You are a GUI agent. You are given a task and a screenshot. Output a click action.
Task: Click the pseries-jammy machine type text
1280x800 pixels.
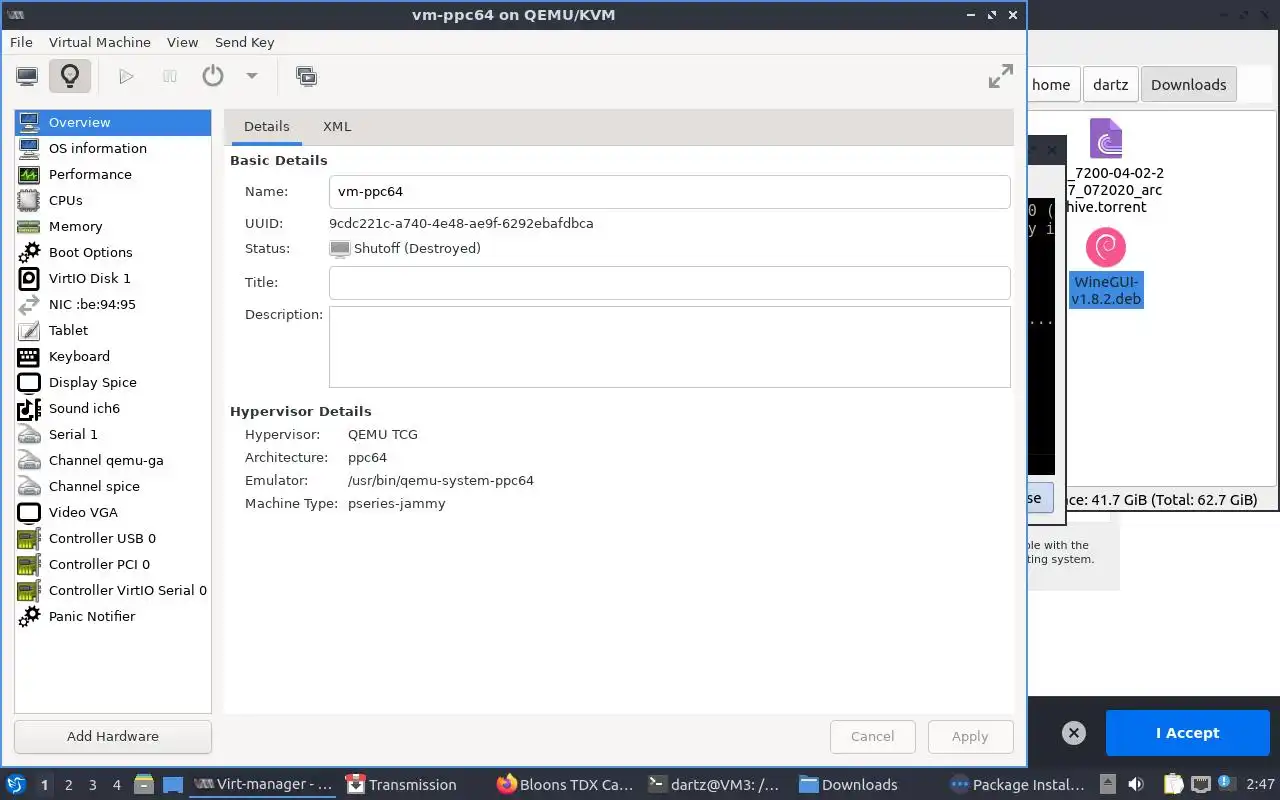pyautogui.click(x=397, y=503)
